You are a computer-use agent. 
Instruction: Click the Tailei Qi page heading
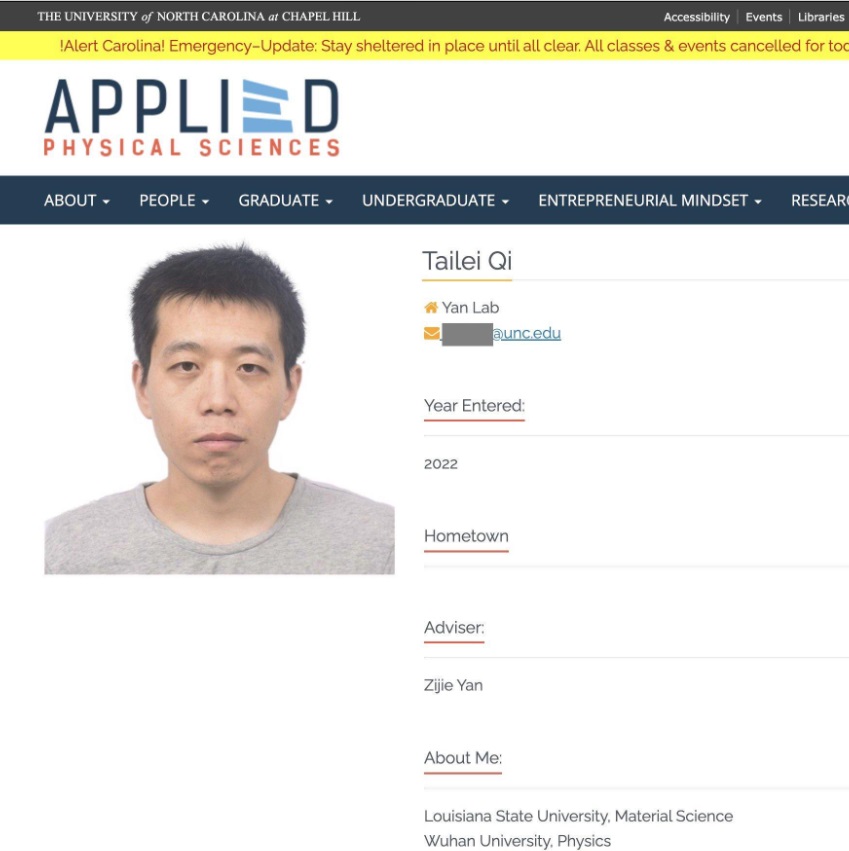[x=469, y=261]
